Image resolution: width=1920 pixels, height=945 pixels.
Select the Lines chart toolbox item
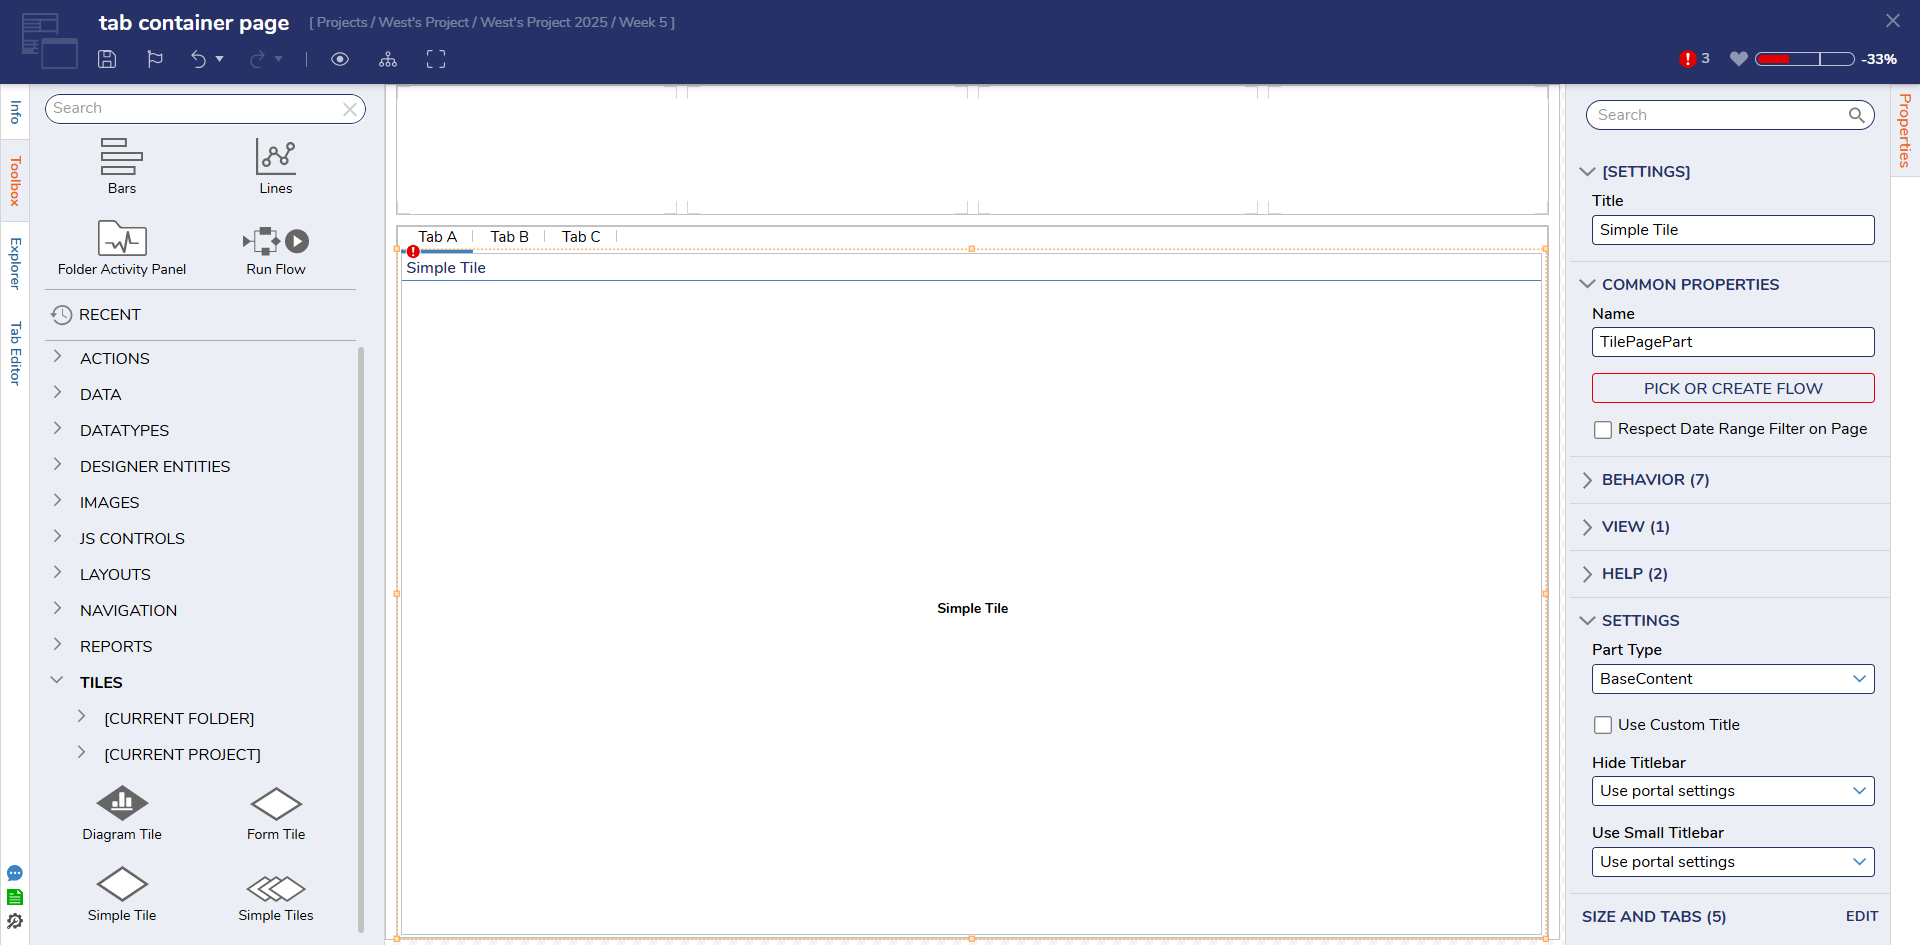[x=276, y=166]
